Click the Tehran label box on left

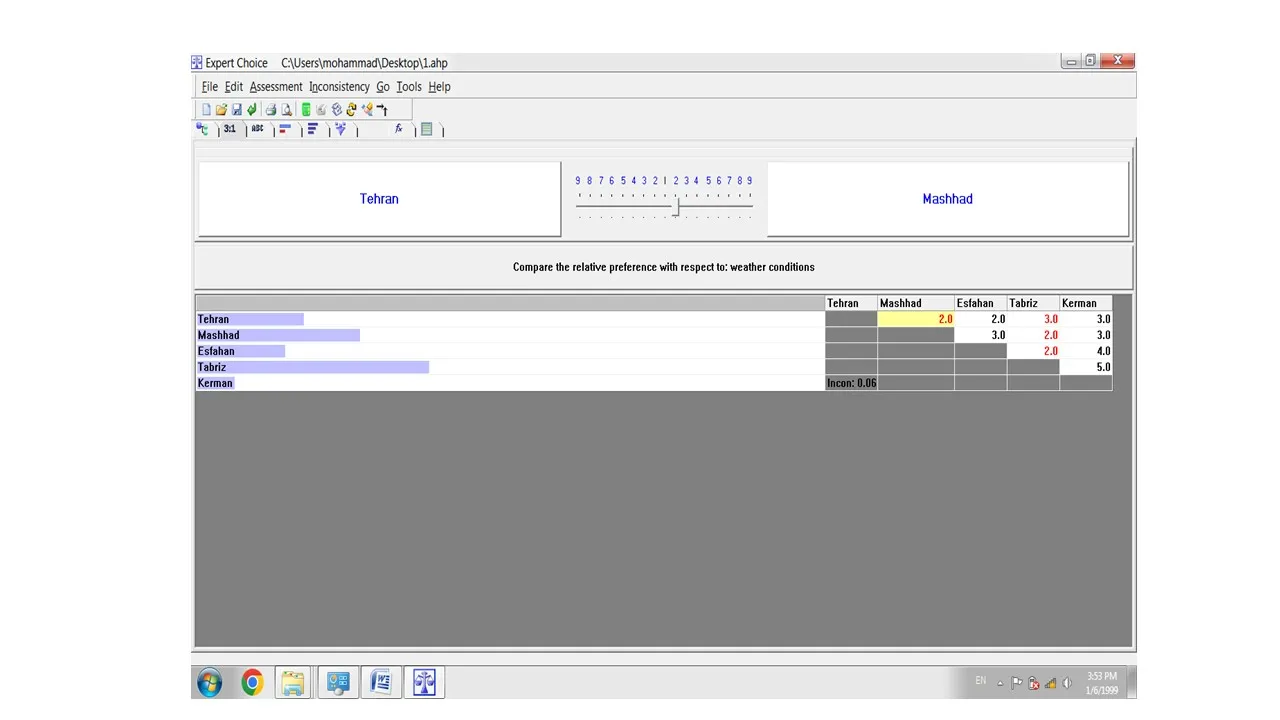point(379,199)
